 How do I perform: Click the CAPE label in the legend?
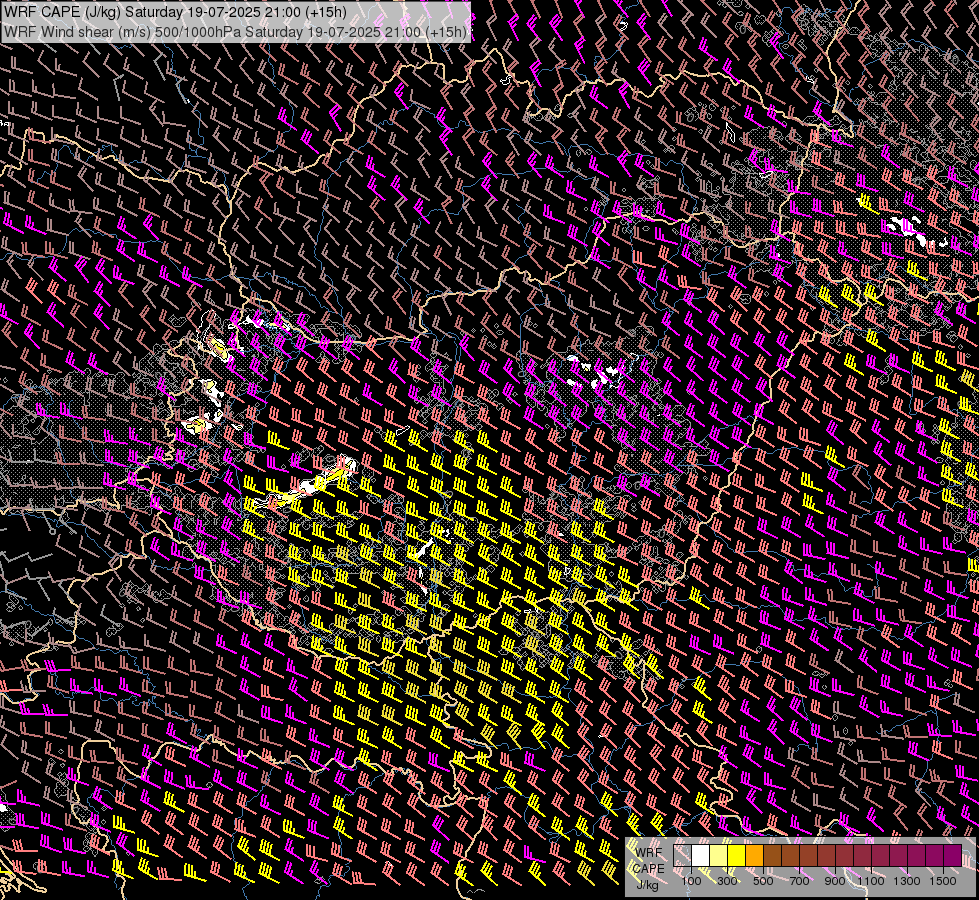click(648, 869)
